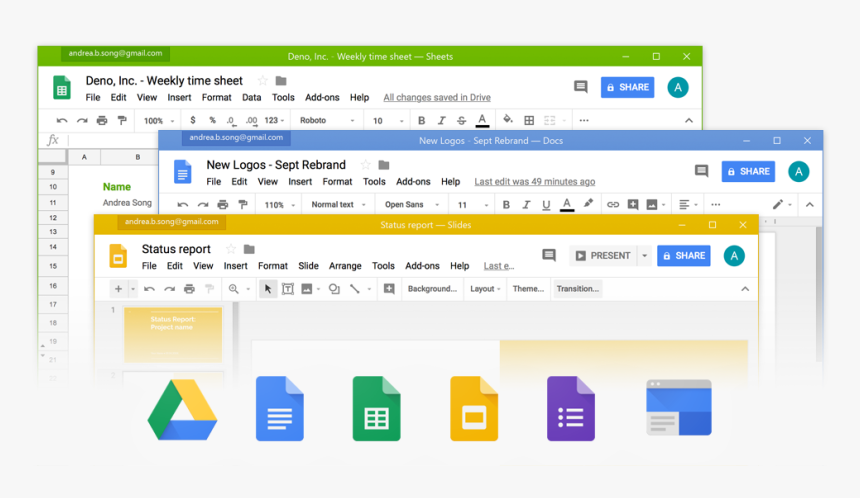The image size is (860, 498).
Task: Open fill color picker in Sheets
Action: [508, 120]
